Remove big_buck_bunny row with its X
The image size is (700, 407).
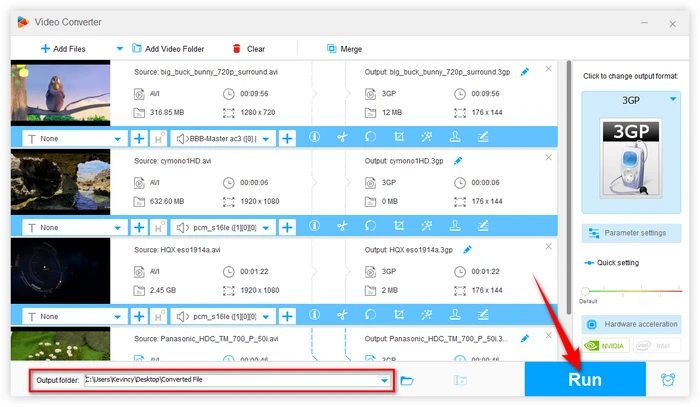click(549, 69)
